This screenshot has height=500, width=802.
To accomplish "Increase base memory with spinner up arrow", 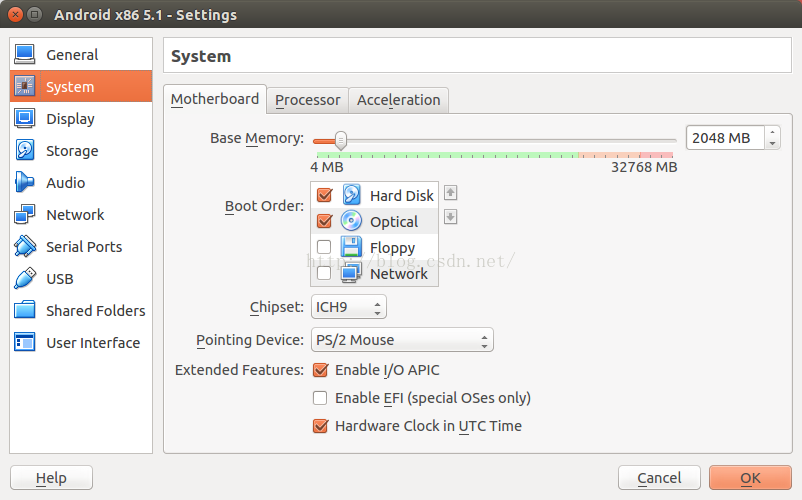I will [772, 132].
